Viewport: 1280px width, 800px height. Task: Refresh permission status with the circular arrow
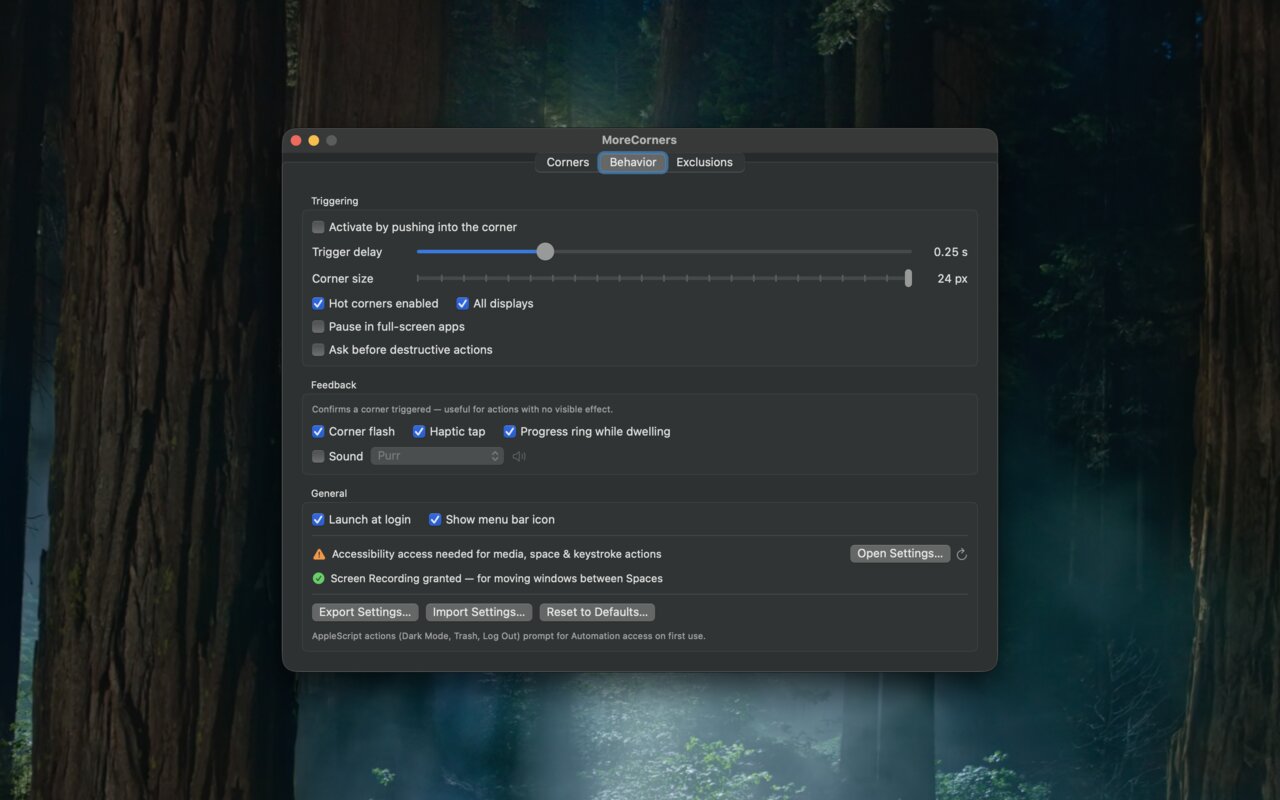(961, 554)
